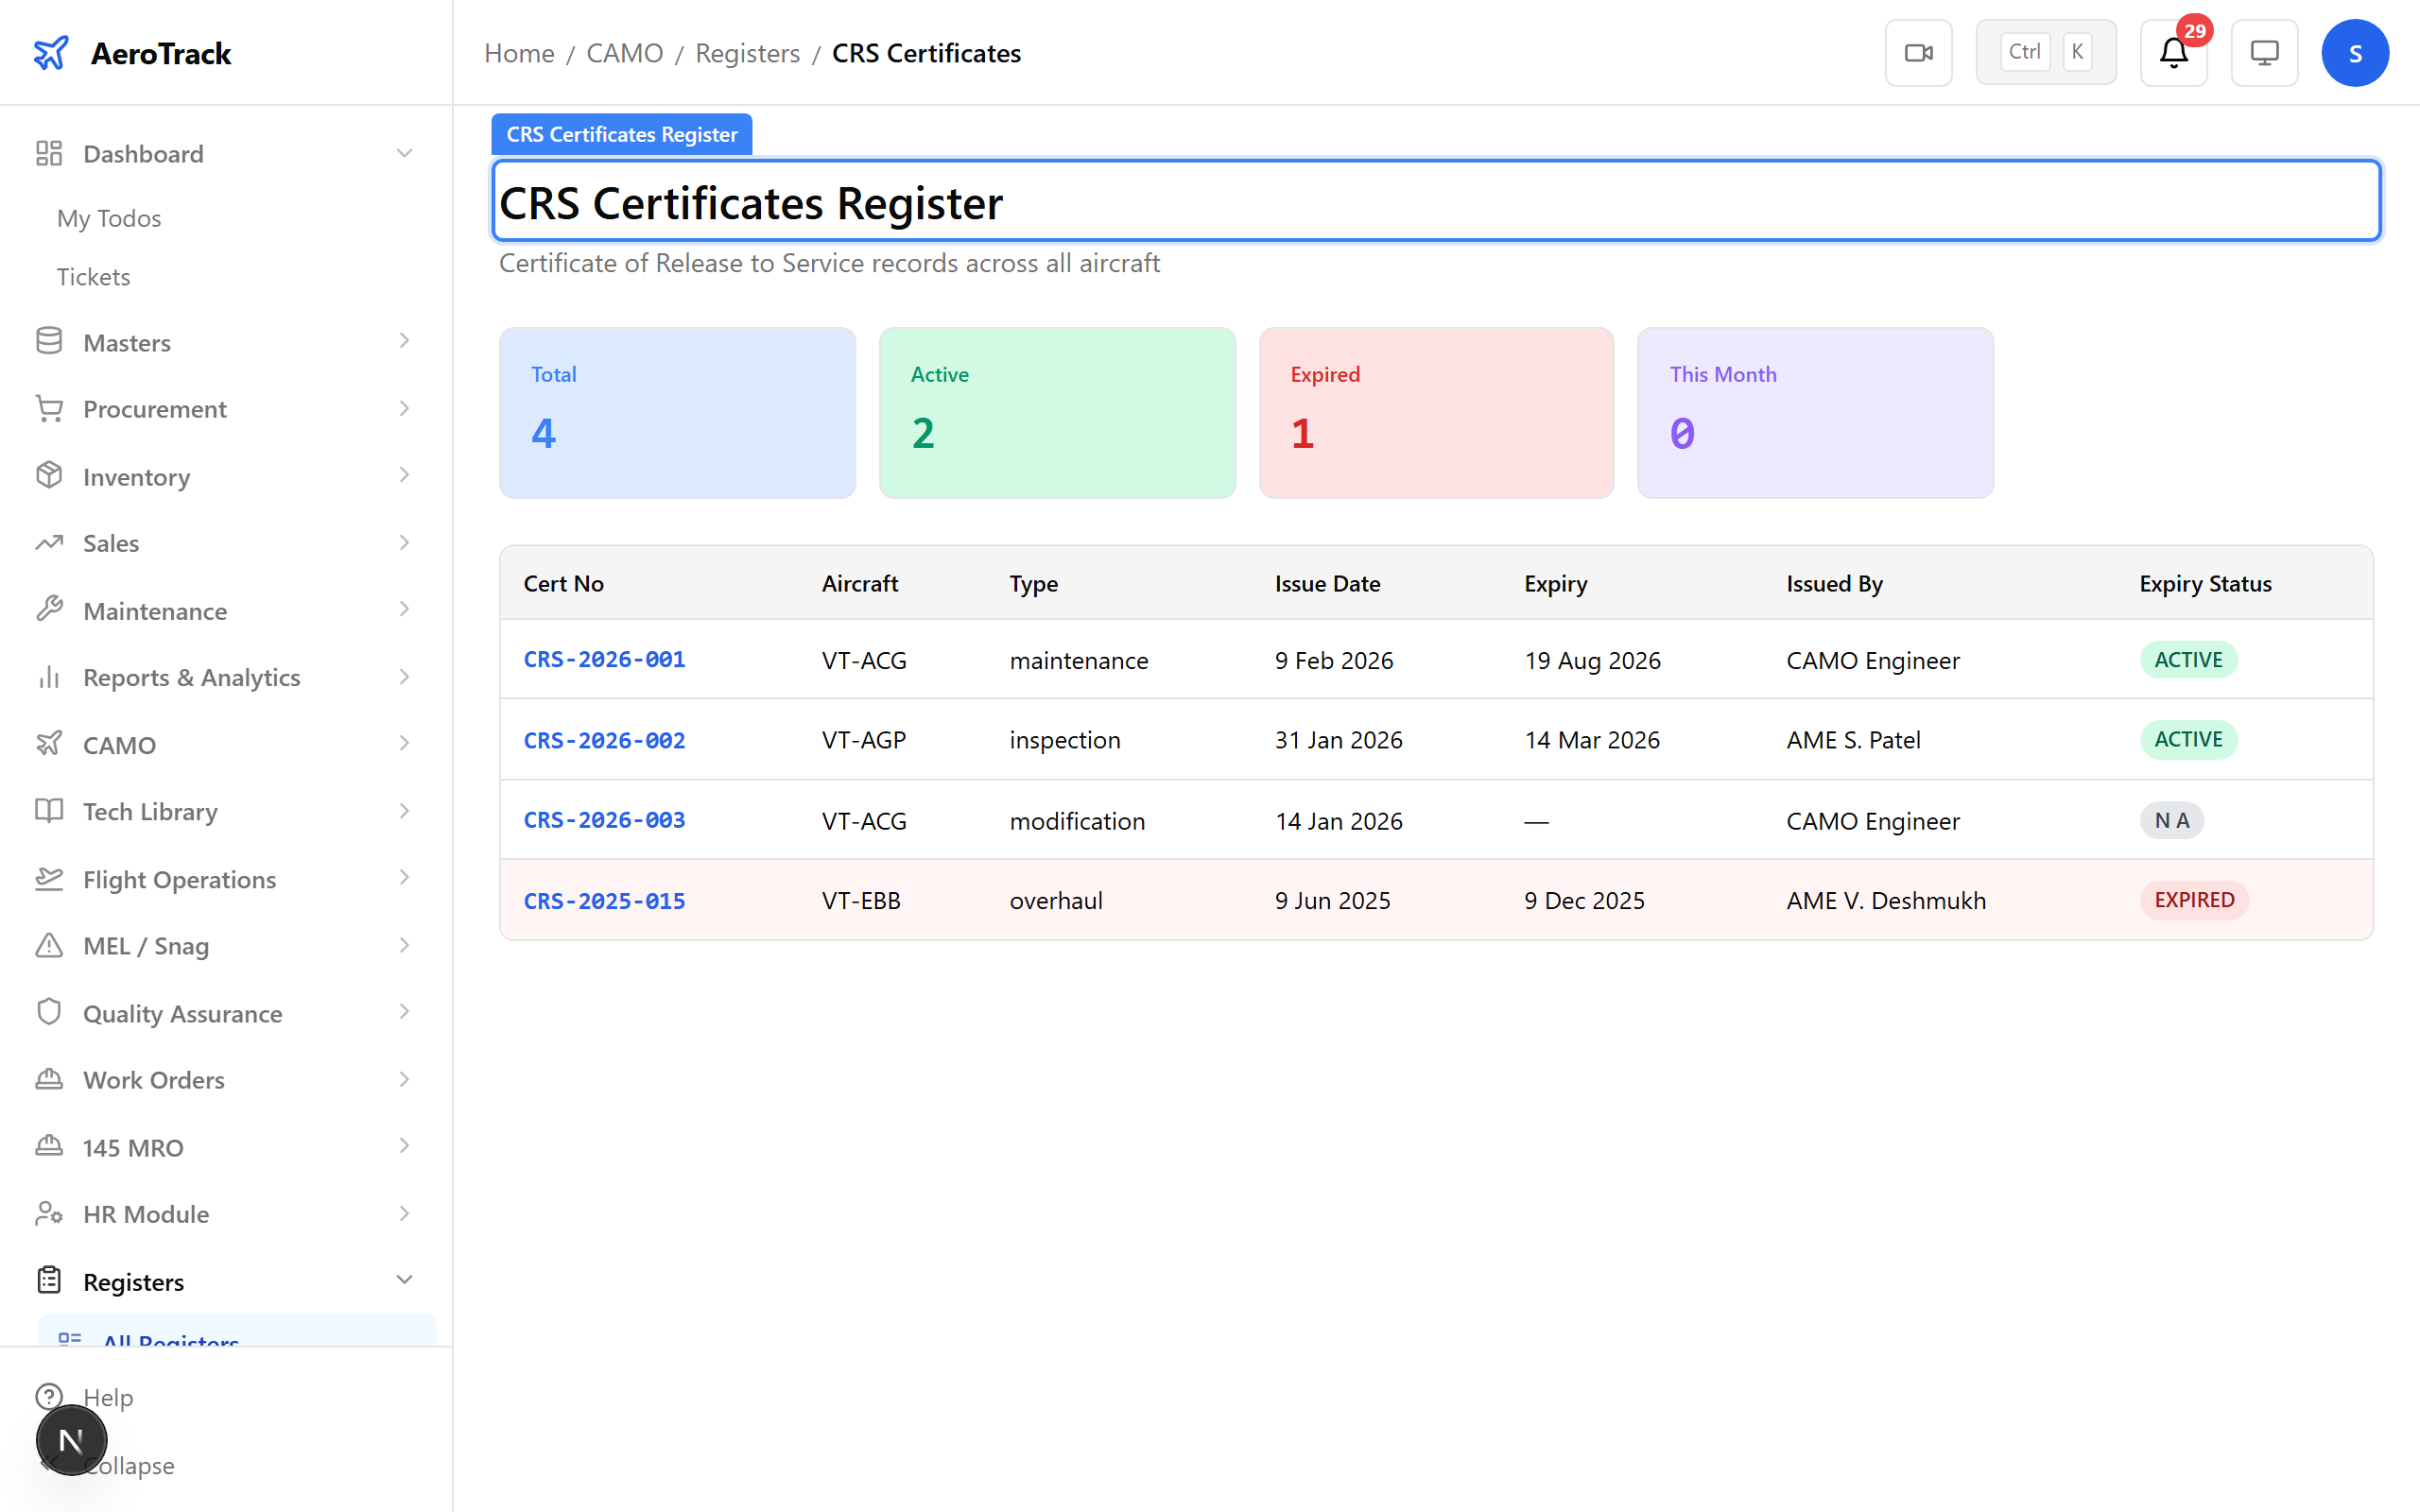Click the Expired summary card

coord(1435,412)
